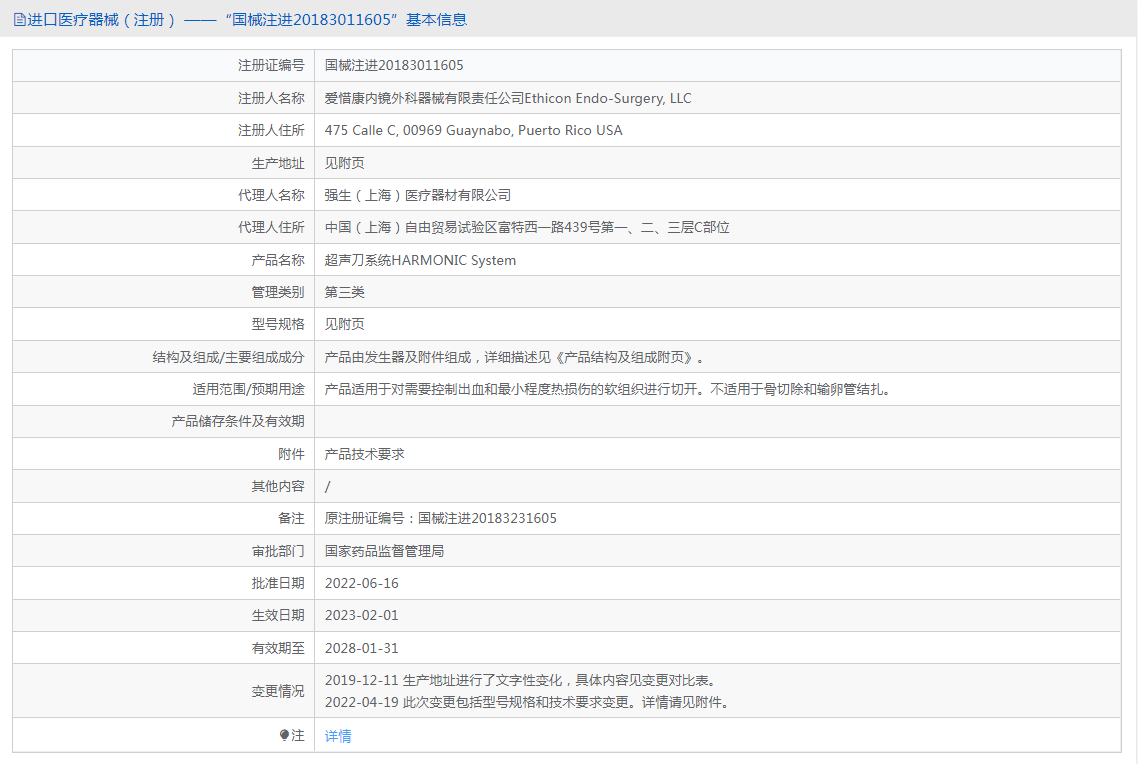
Task: Click approval date 2022-06-16
Action: pos(361,583)
